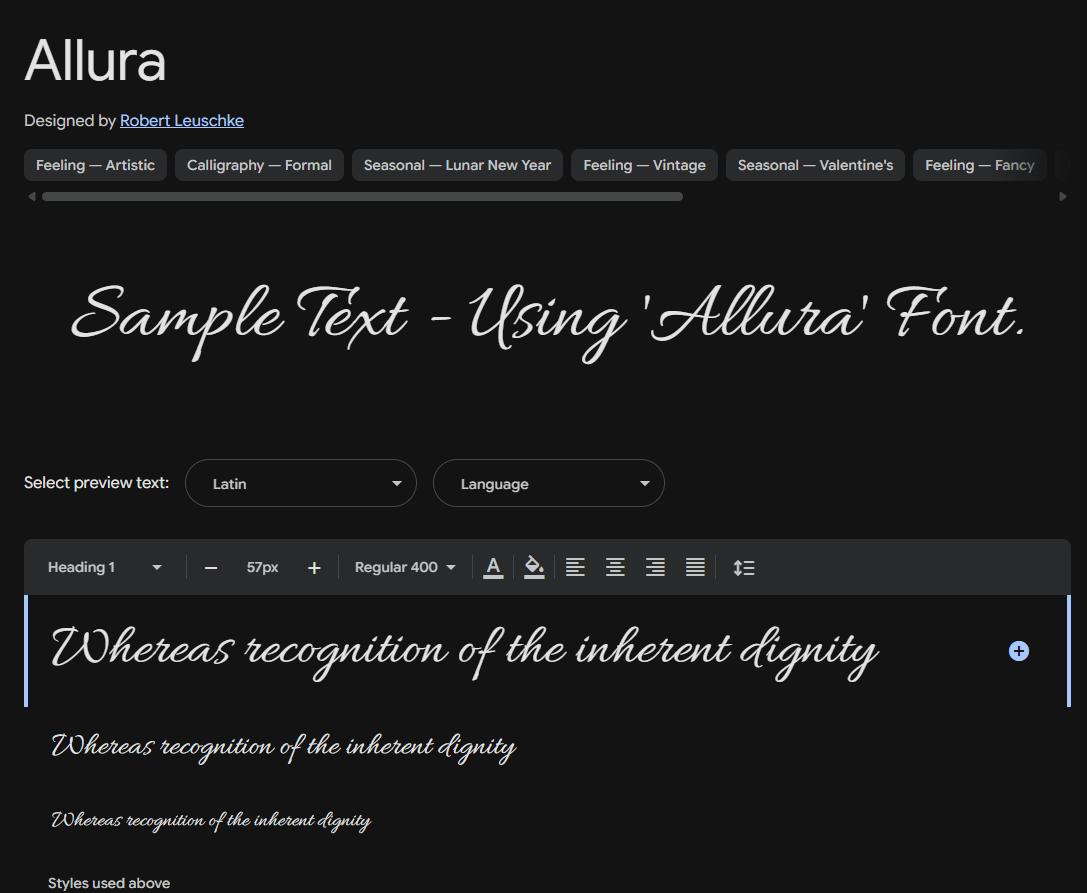Open the Heading 1 style dropdown

[x=105, y=567]
